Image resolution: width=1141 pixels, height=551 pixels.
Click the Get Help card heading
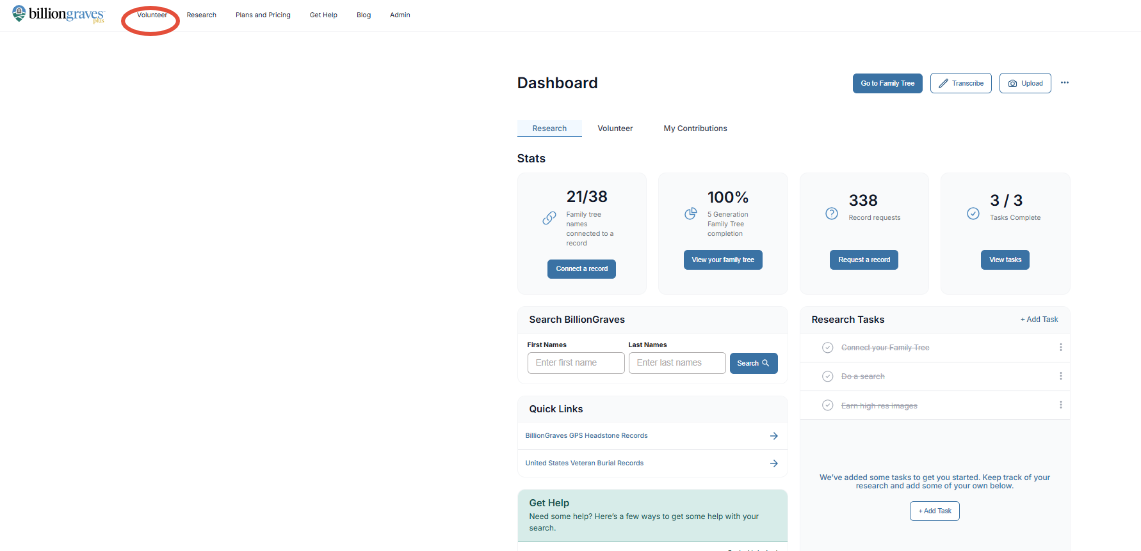[x=549, y=502]
